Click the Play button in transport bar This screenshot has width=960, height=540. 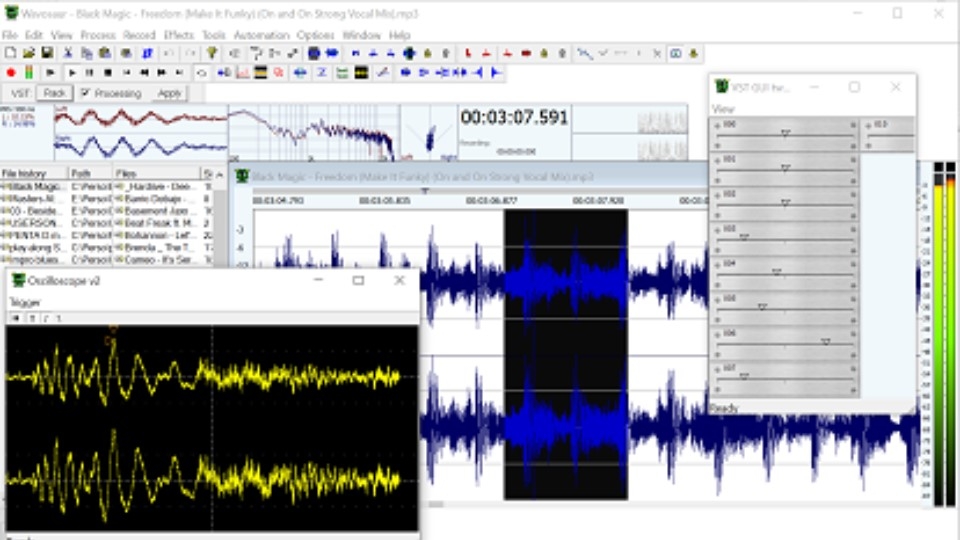(x=72, y=73)
